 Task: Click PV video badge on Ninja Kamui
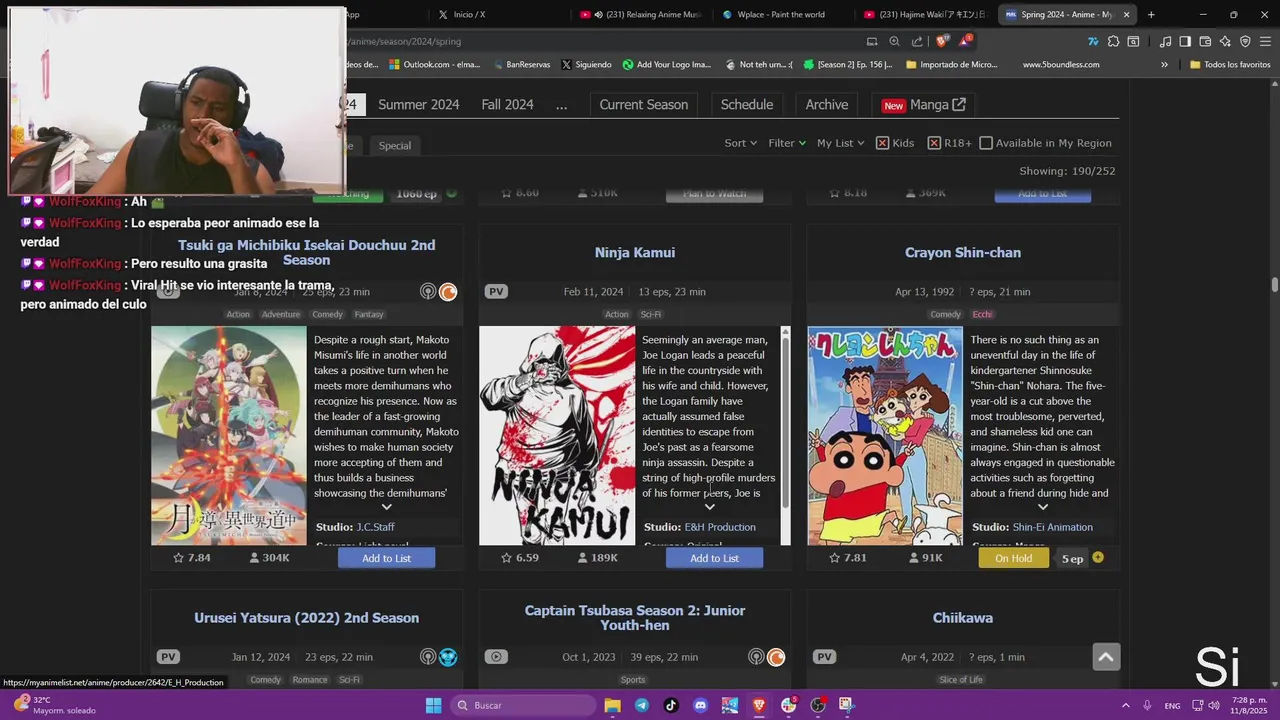[496, 292]
